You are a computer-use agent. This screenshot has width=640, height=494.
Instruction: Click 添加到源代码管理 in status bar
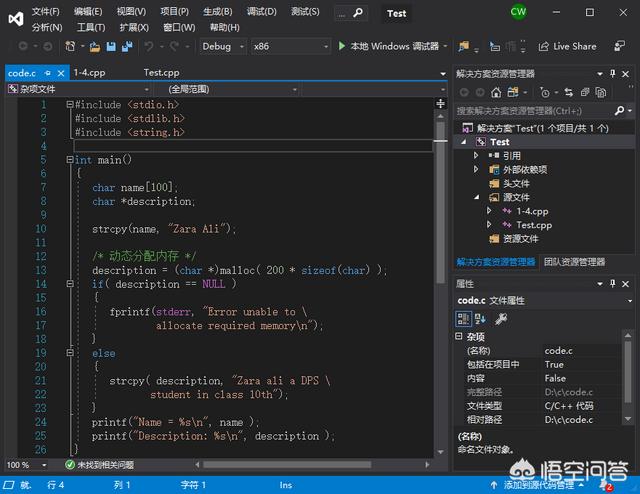click(x=538, y=485)
